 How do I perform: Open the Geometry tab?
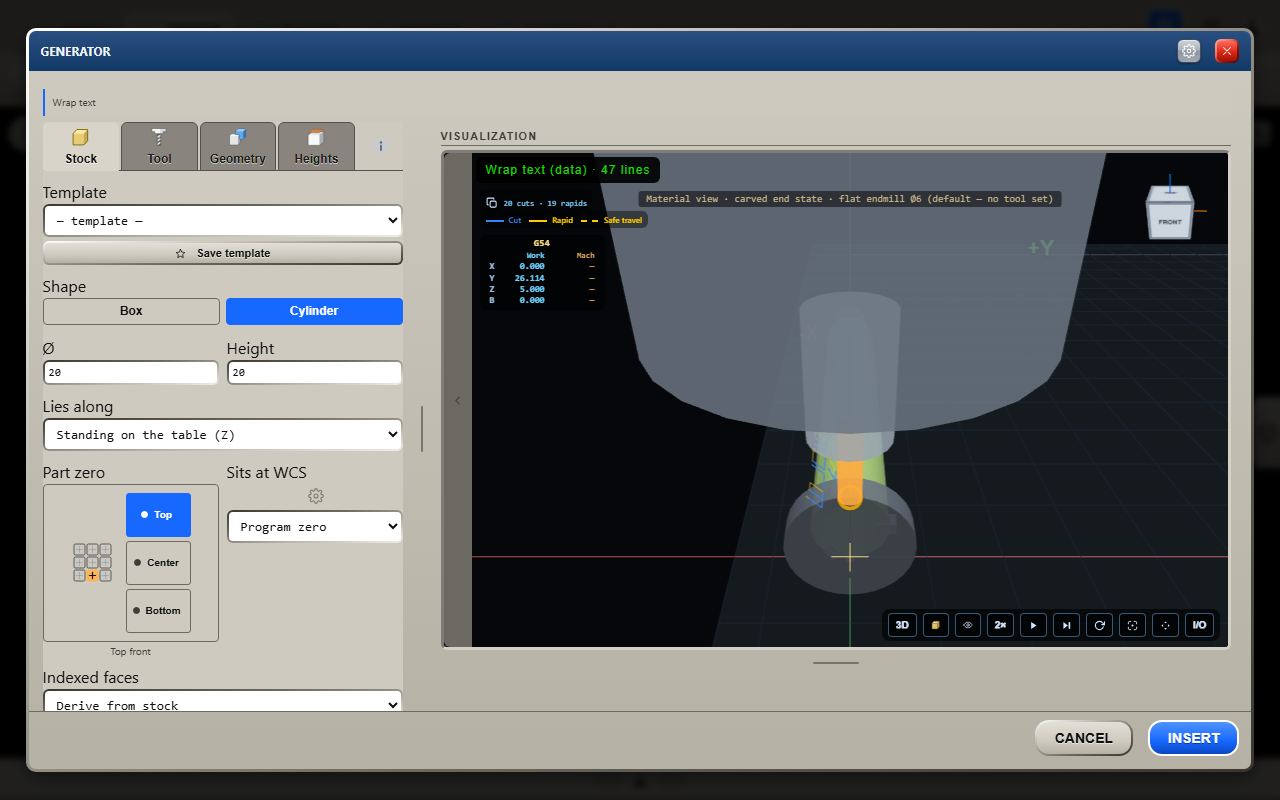click(x=238, y=146)
